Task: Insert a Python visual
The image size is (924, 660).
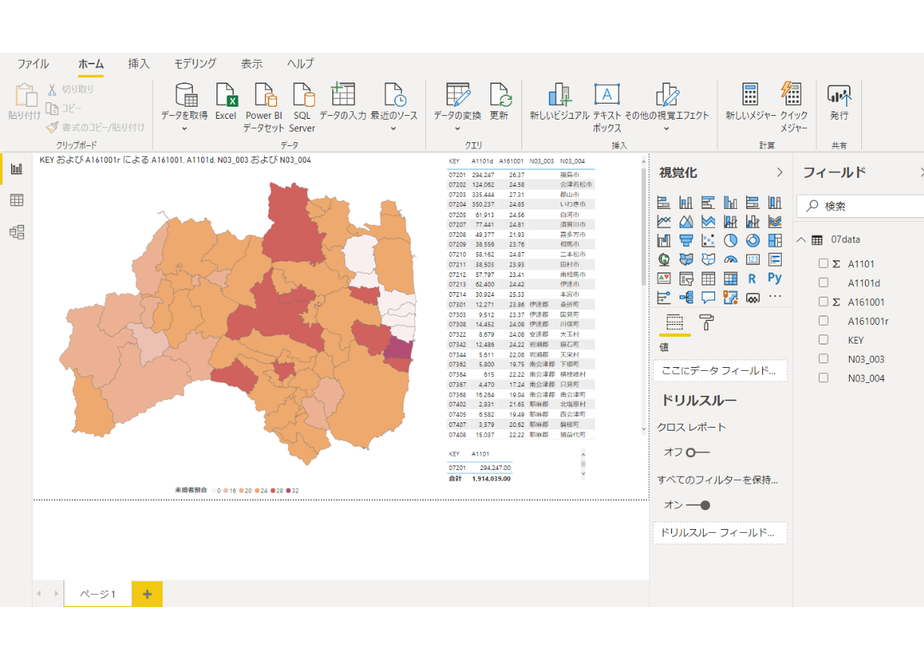Action: (x=775, y=278)
